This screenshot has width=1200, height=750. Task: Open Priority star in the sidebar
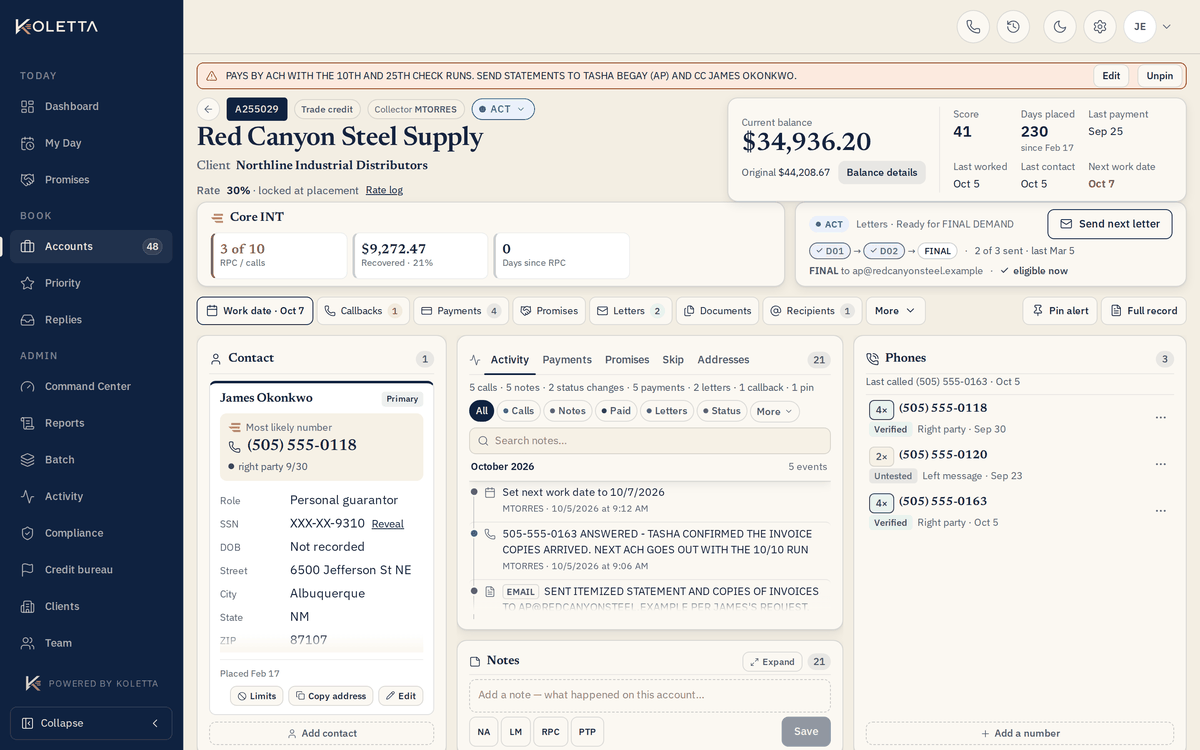[91, 283]
